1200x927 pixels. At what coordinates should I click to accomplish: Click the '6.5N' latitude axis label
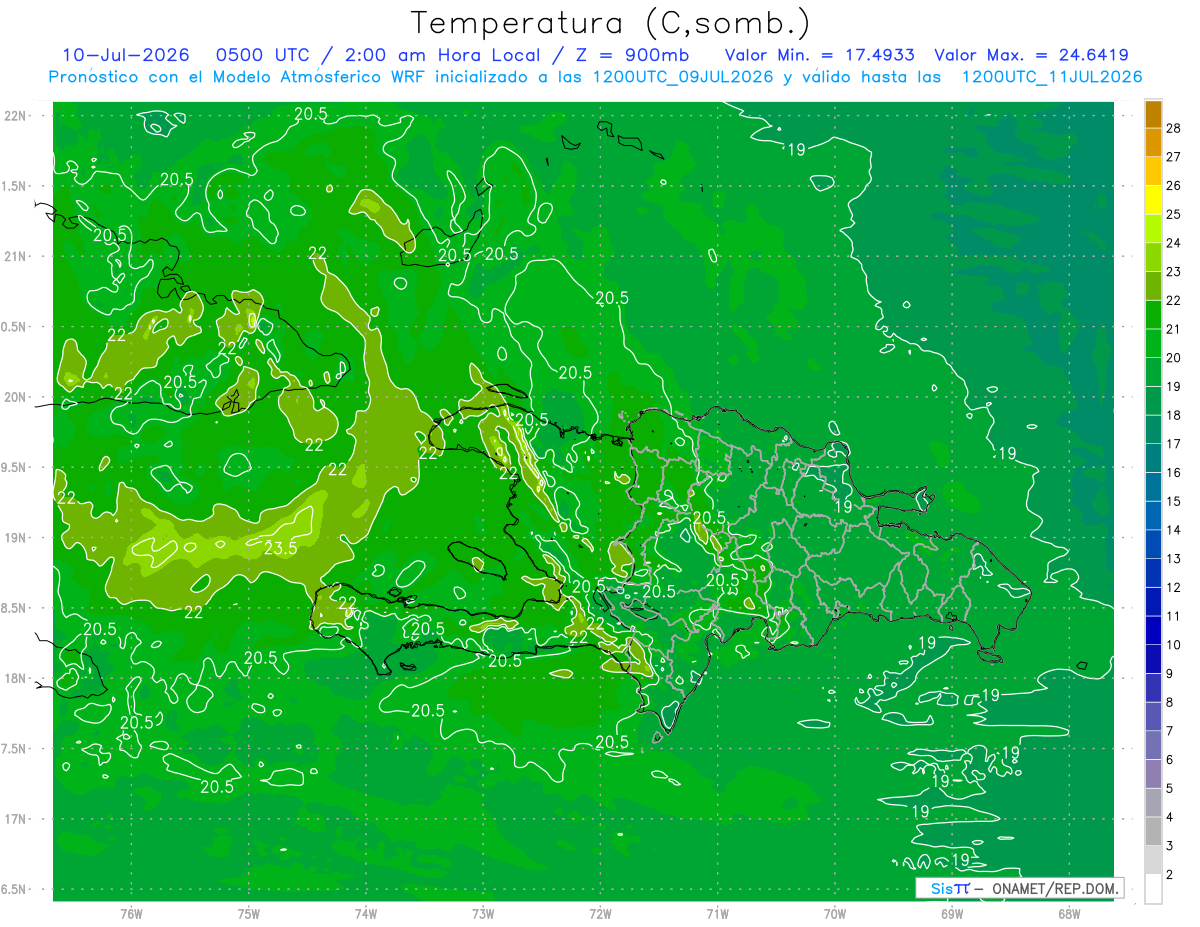click(x=13, y=889)
